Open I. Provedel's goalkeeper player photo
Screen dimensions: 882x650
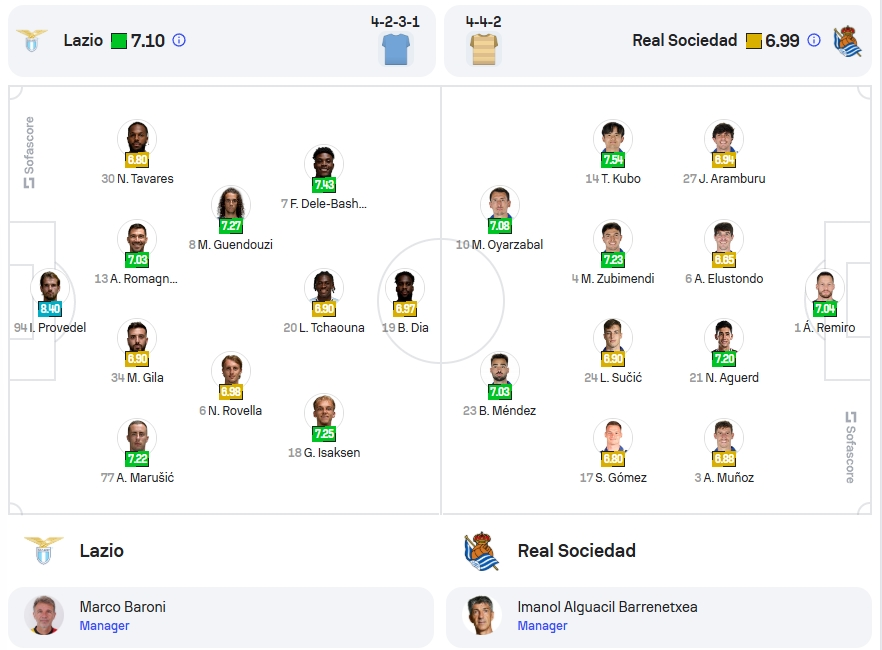point(50,287)
